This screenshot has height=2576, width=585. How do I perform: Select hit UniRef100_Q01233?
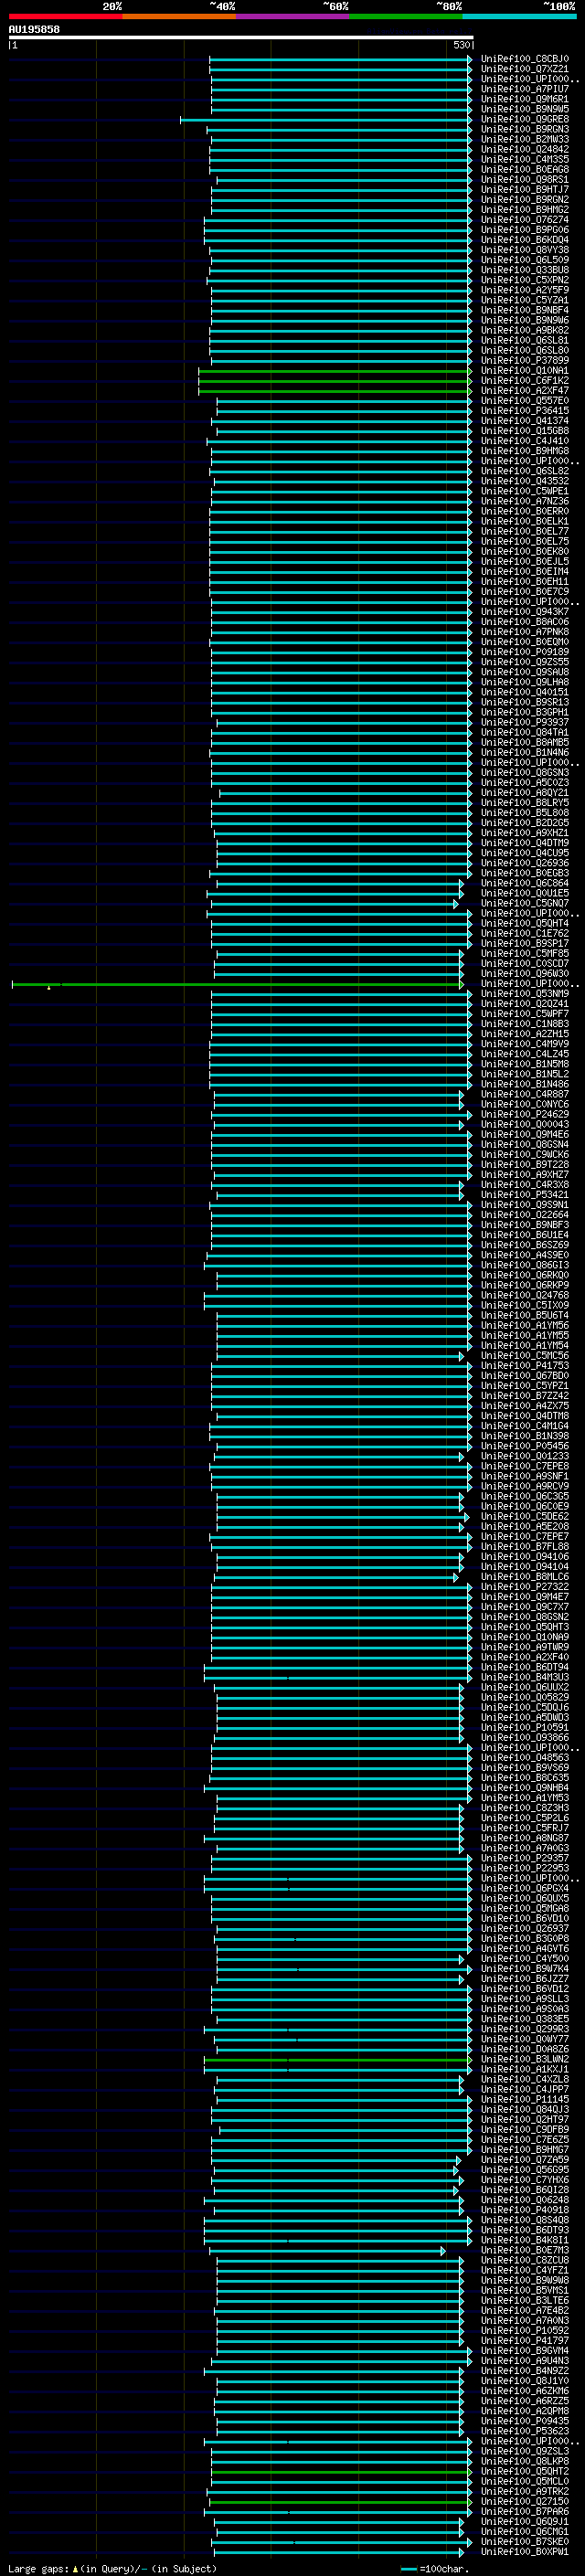525,1456
